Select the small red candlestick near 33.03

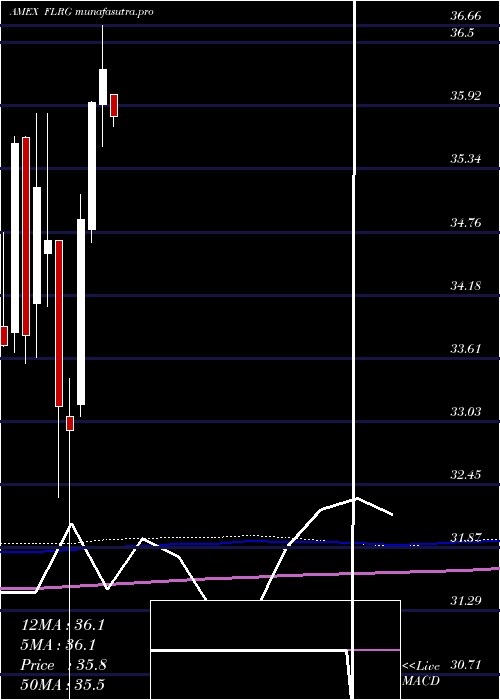click(x=70, y=423)
